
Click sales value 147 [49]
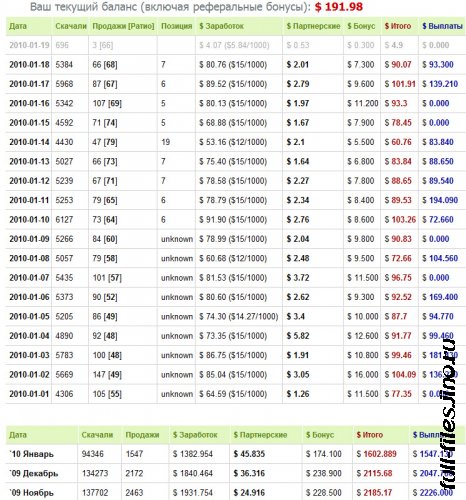(x=107, y=374)
